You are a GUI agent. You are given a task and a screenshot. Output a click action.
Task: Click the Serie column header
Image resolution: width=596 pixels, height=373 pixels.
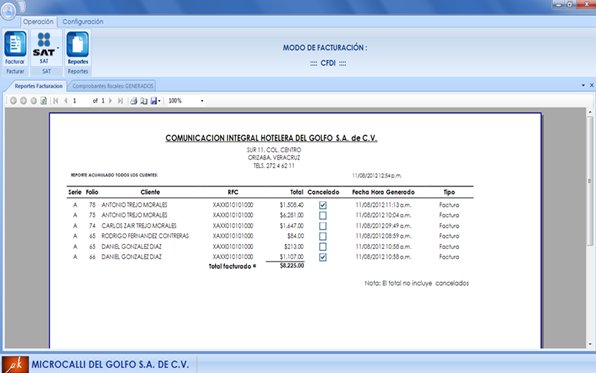click(x=75, y=192)
